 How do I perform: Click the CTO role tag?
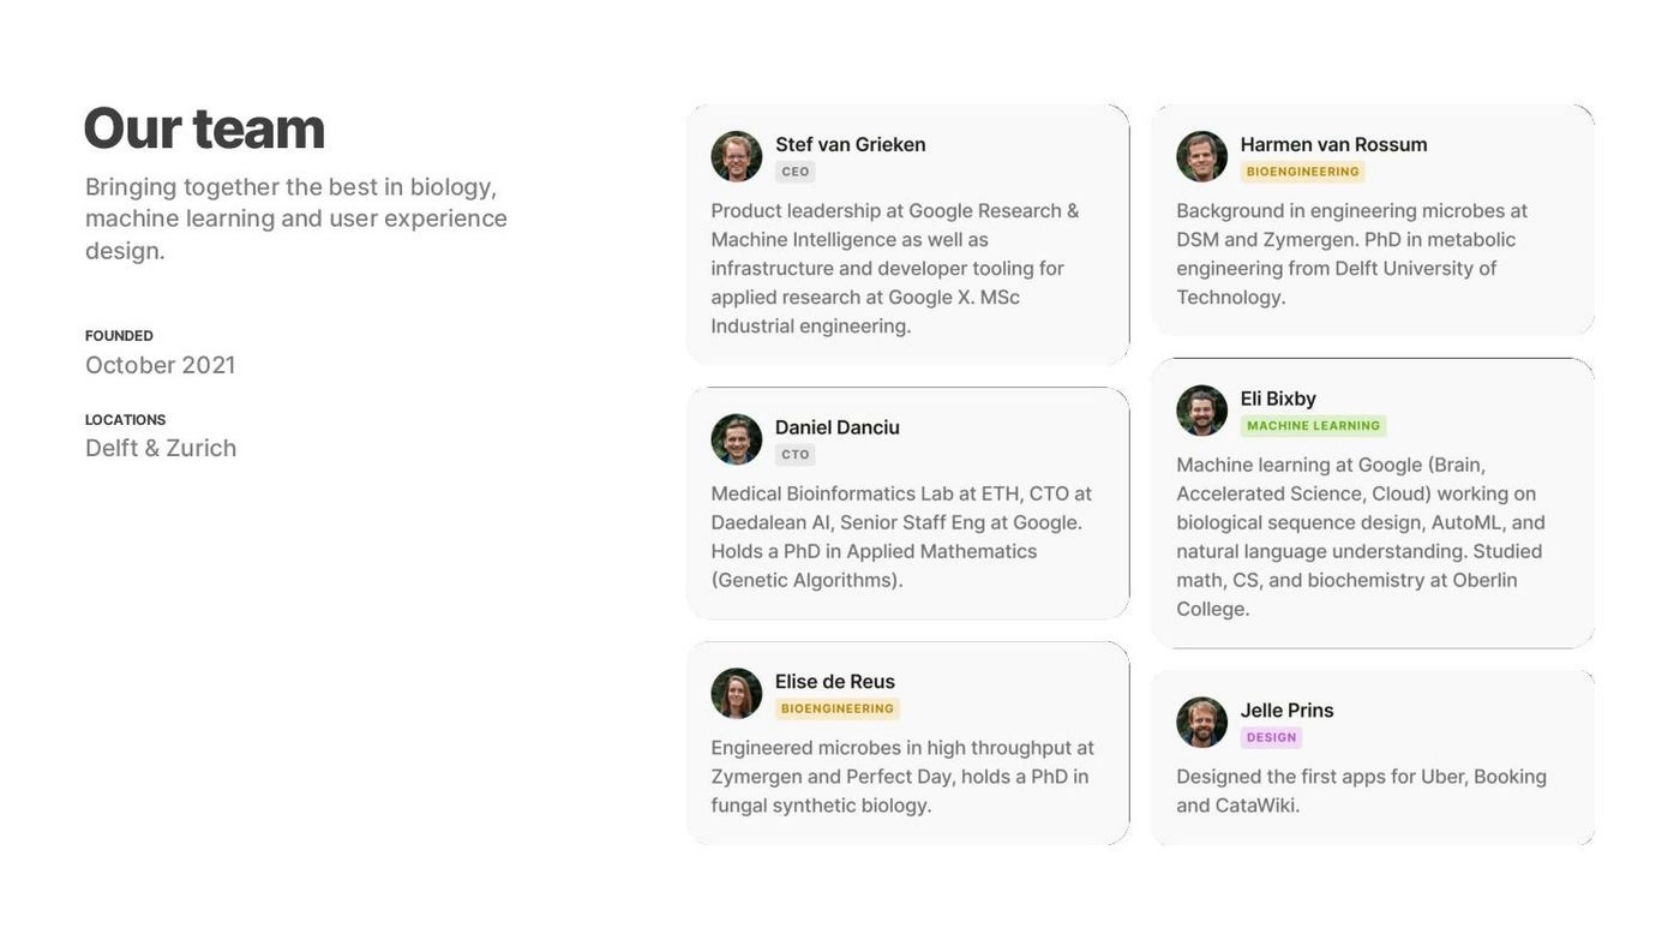[795, 455]
